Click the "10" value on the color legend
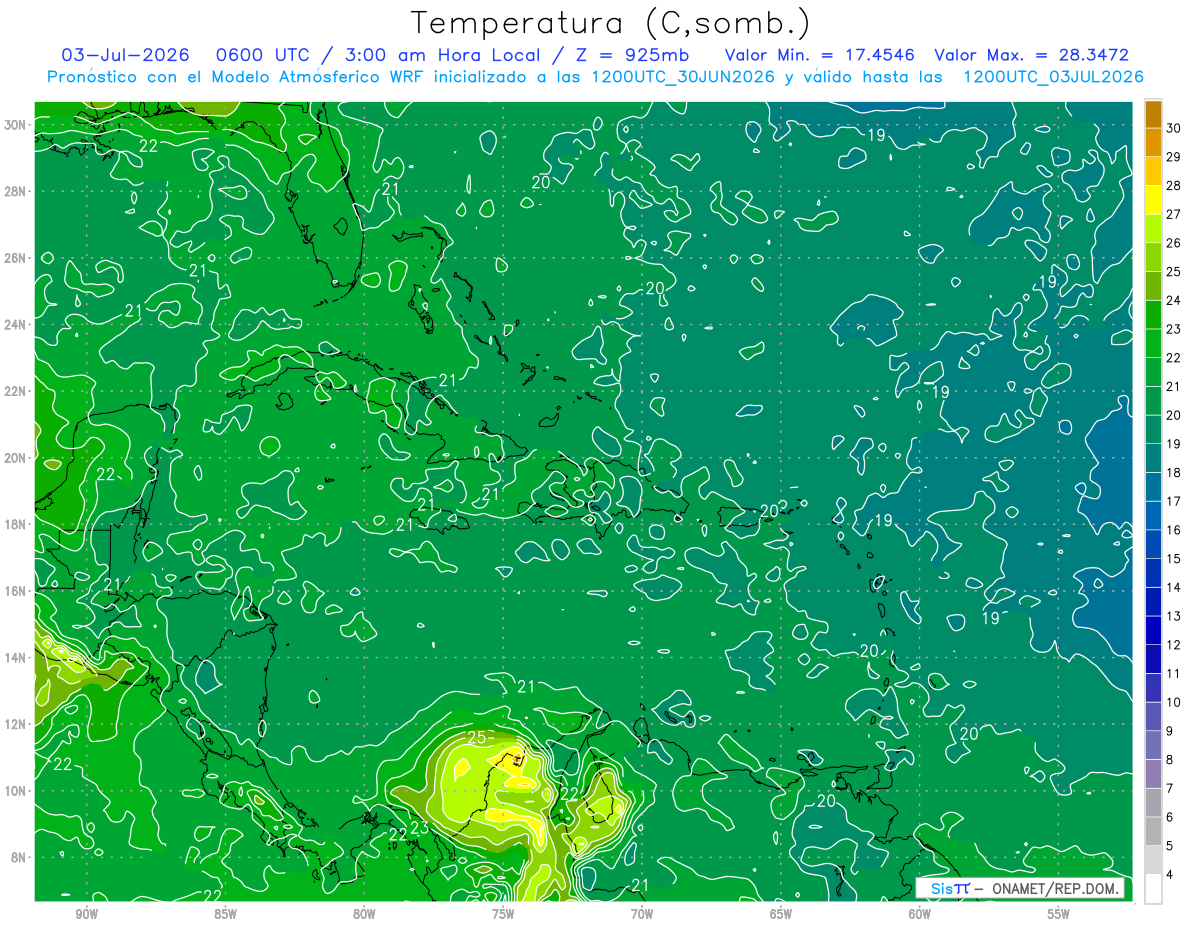The image size is (1200, 927). coord(1174,702)
